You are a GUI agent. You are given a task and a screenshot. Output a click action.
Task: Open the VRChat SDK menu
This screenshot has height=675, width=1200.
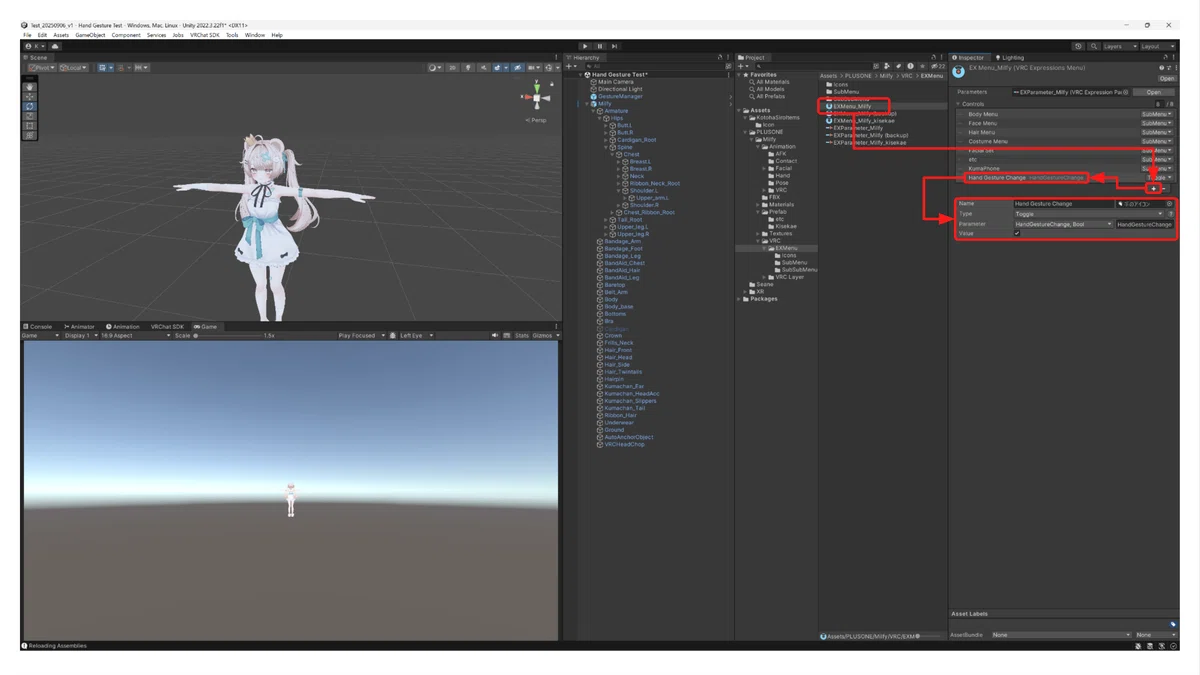click(205, 35)
